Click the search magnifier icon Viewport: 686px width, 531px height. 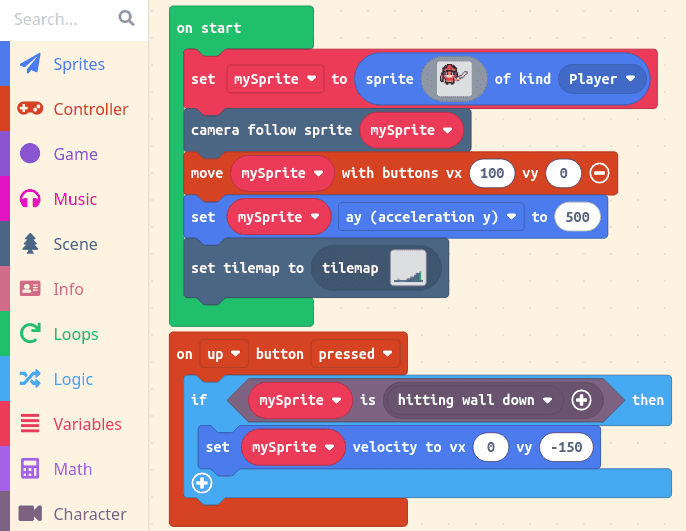click(x=125, y=18)
